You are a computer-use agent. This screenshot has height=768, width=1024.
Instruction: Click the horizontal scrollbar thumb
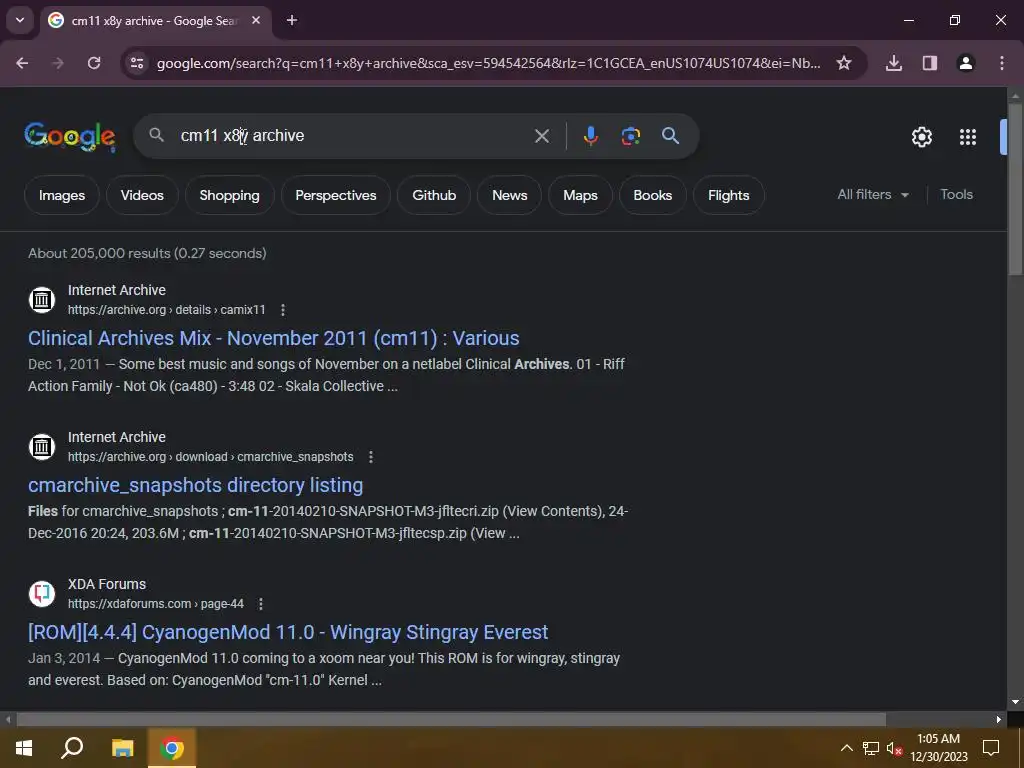[451, 719]
